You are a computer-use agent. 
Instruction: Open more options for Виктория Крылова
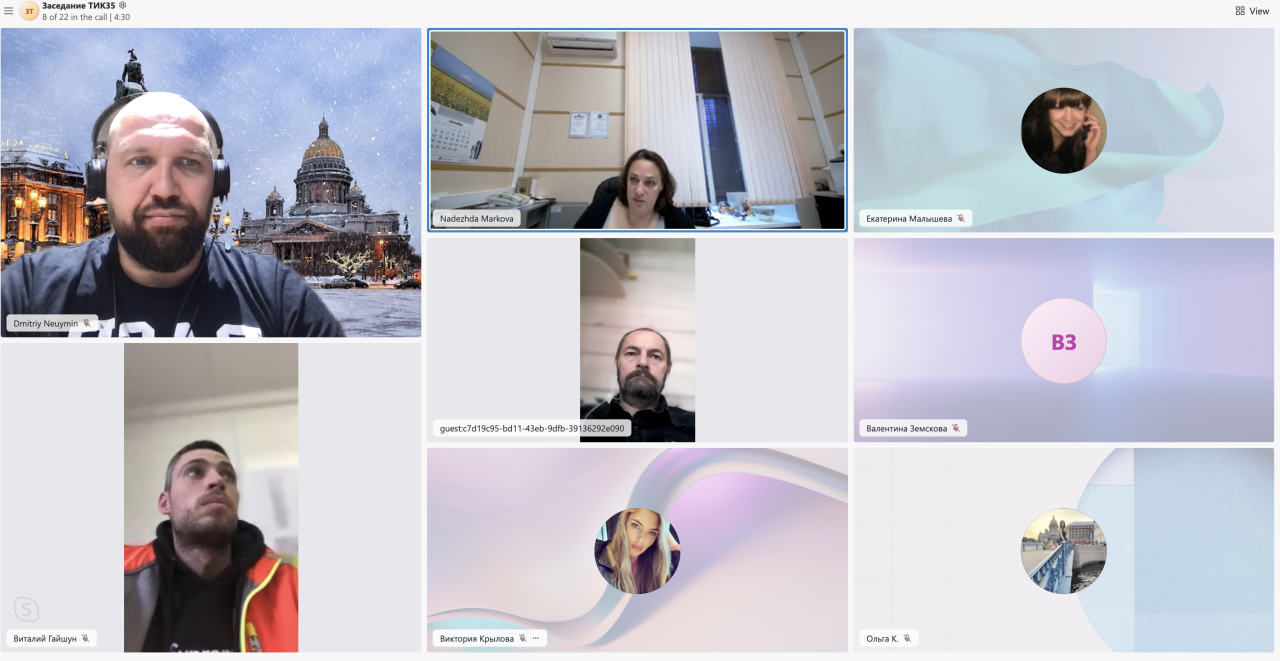pyautogui.click(x=535, y=638)
